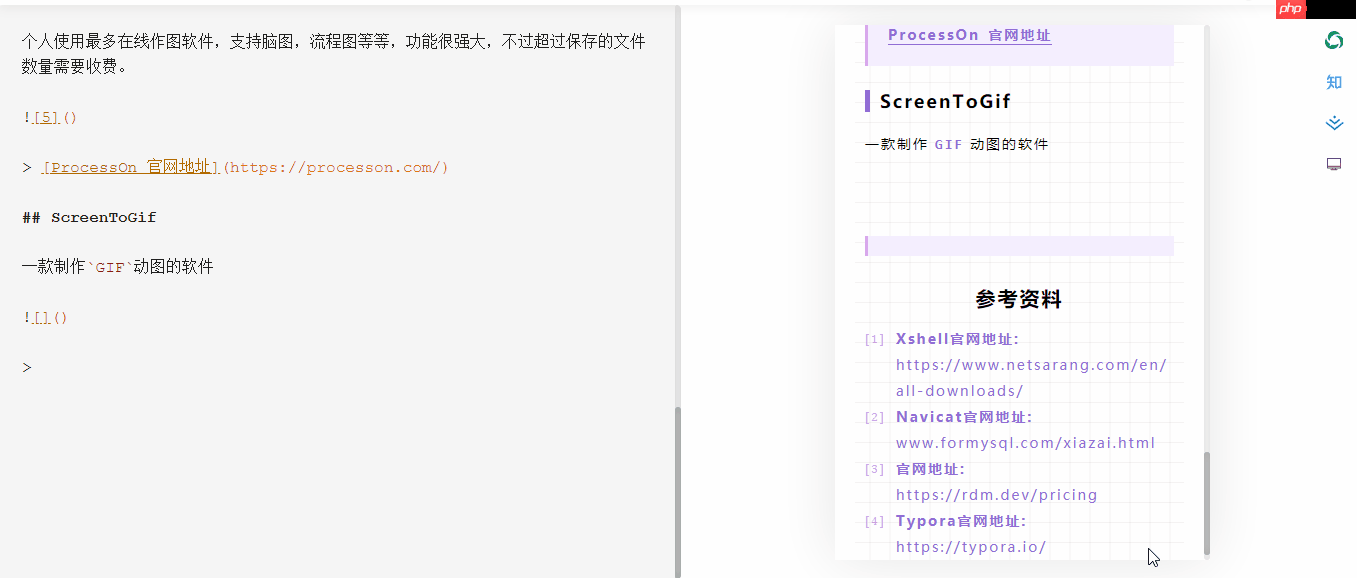The width and height of the screenshot is (1357, 578).
Task: Open the Typora.io link
Action: point(971,547)
